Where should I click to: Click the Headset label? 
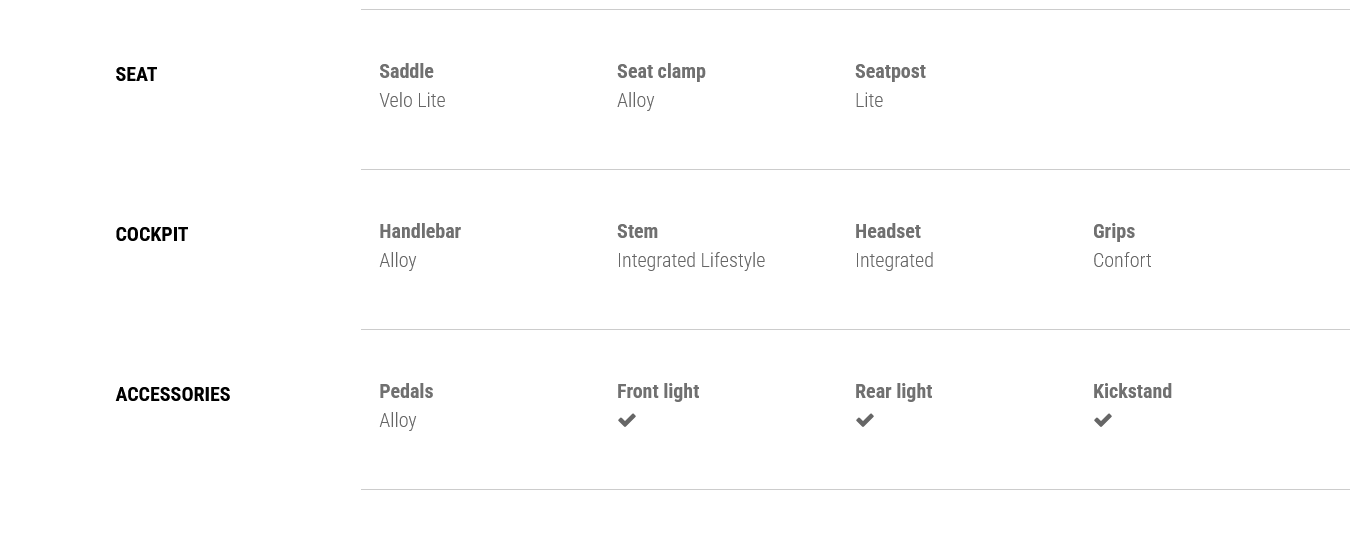click(888, 232)
